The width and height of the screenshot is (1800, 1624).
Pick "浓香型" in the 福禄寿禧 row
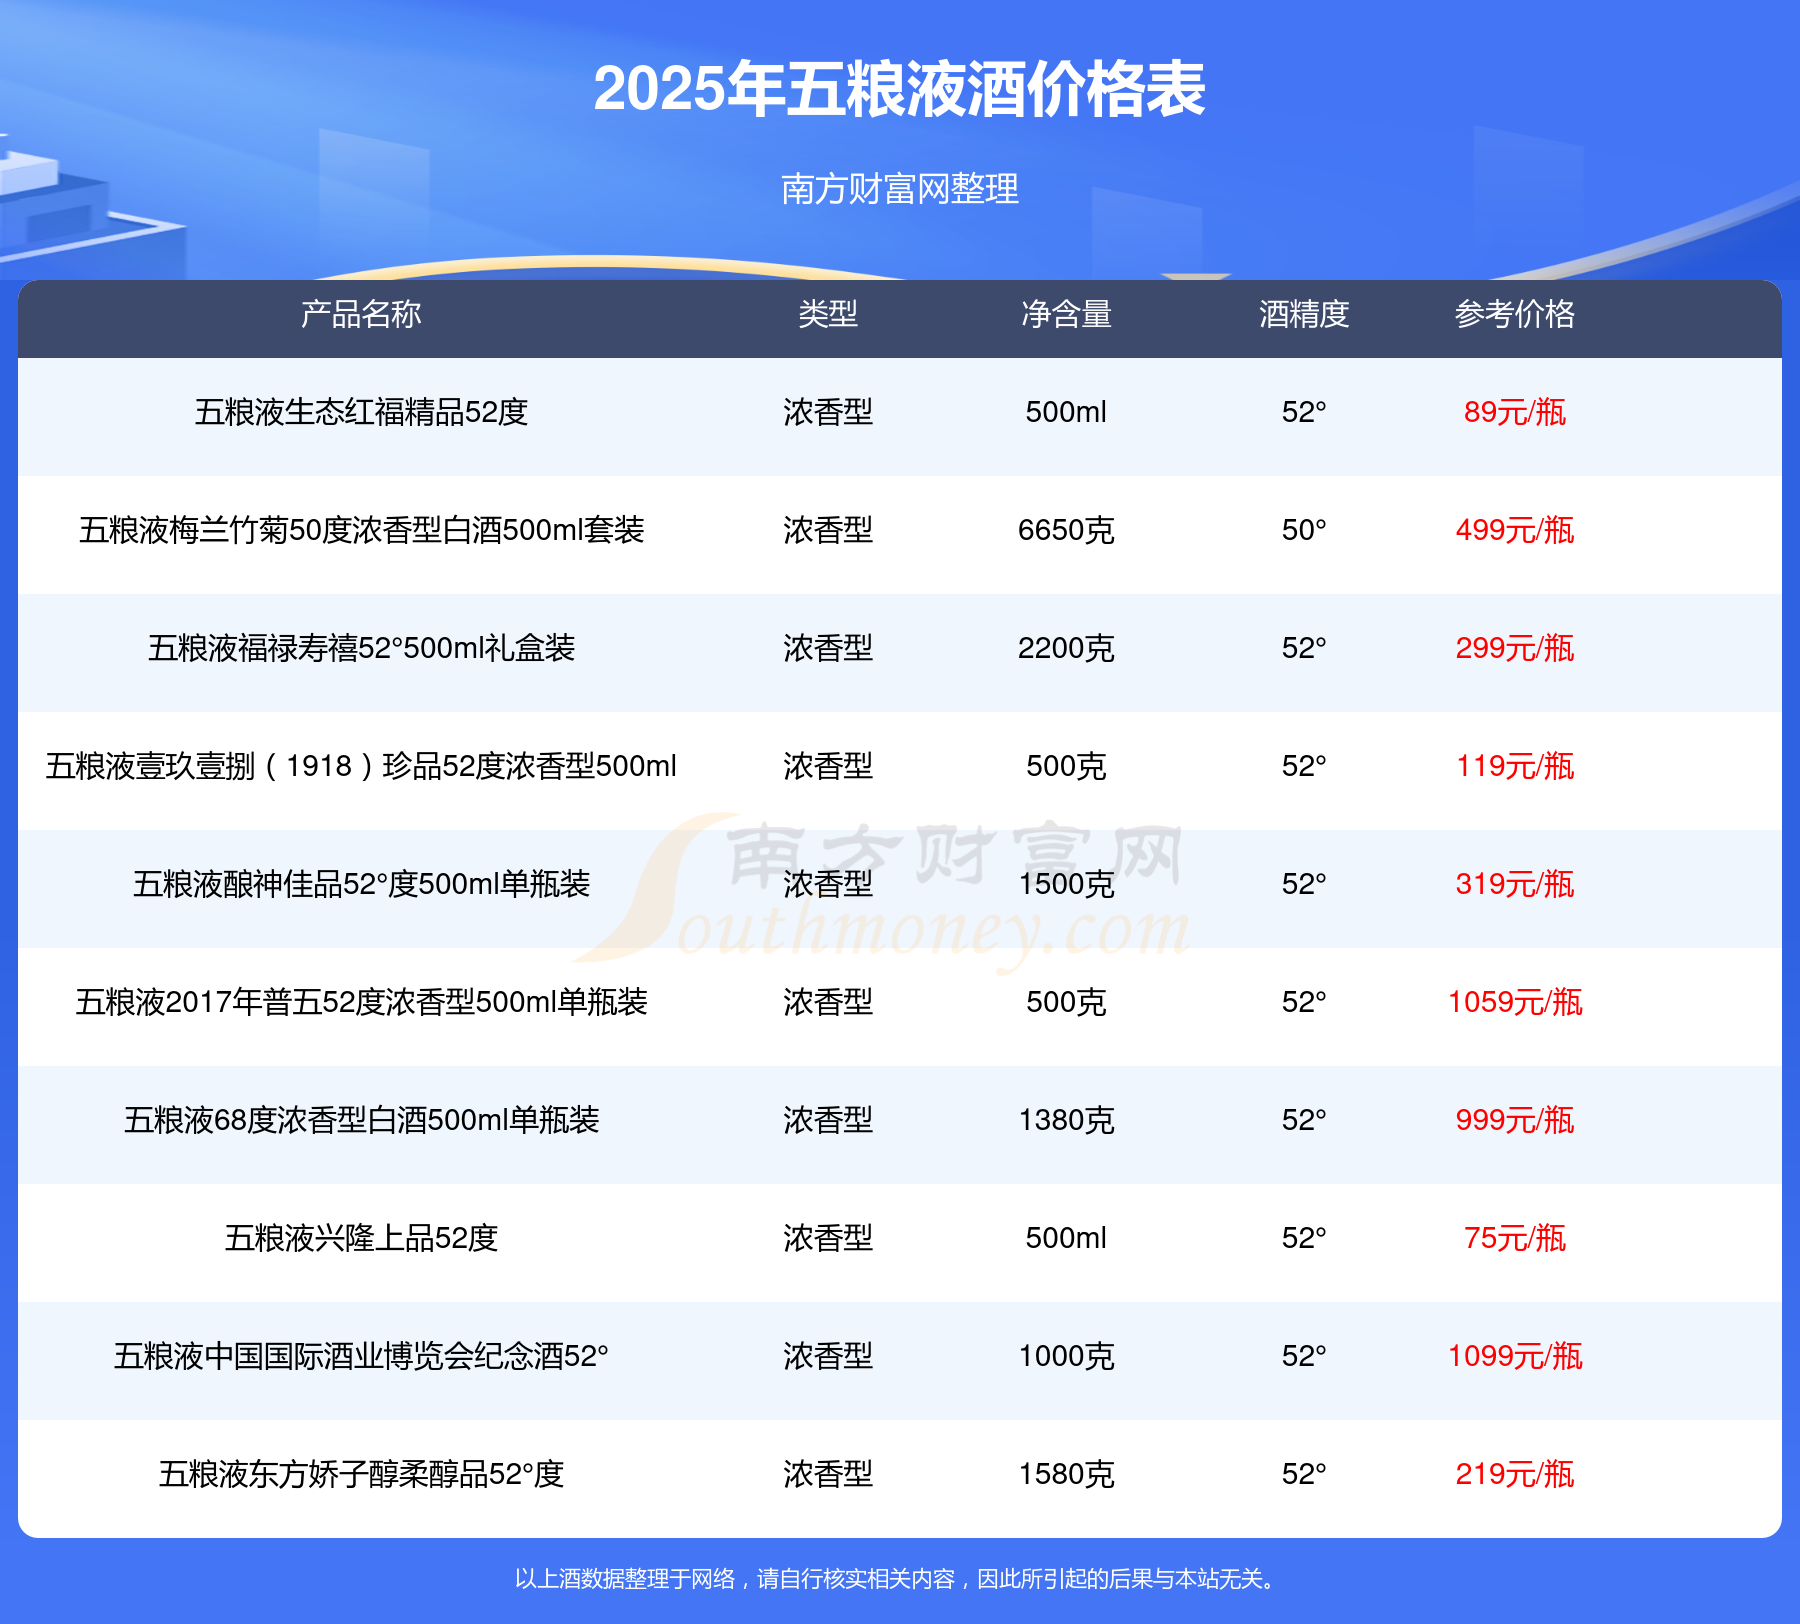tap(828, 648)
